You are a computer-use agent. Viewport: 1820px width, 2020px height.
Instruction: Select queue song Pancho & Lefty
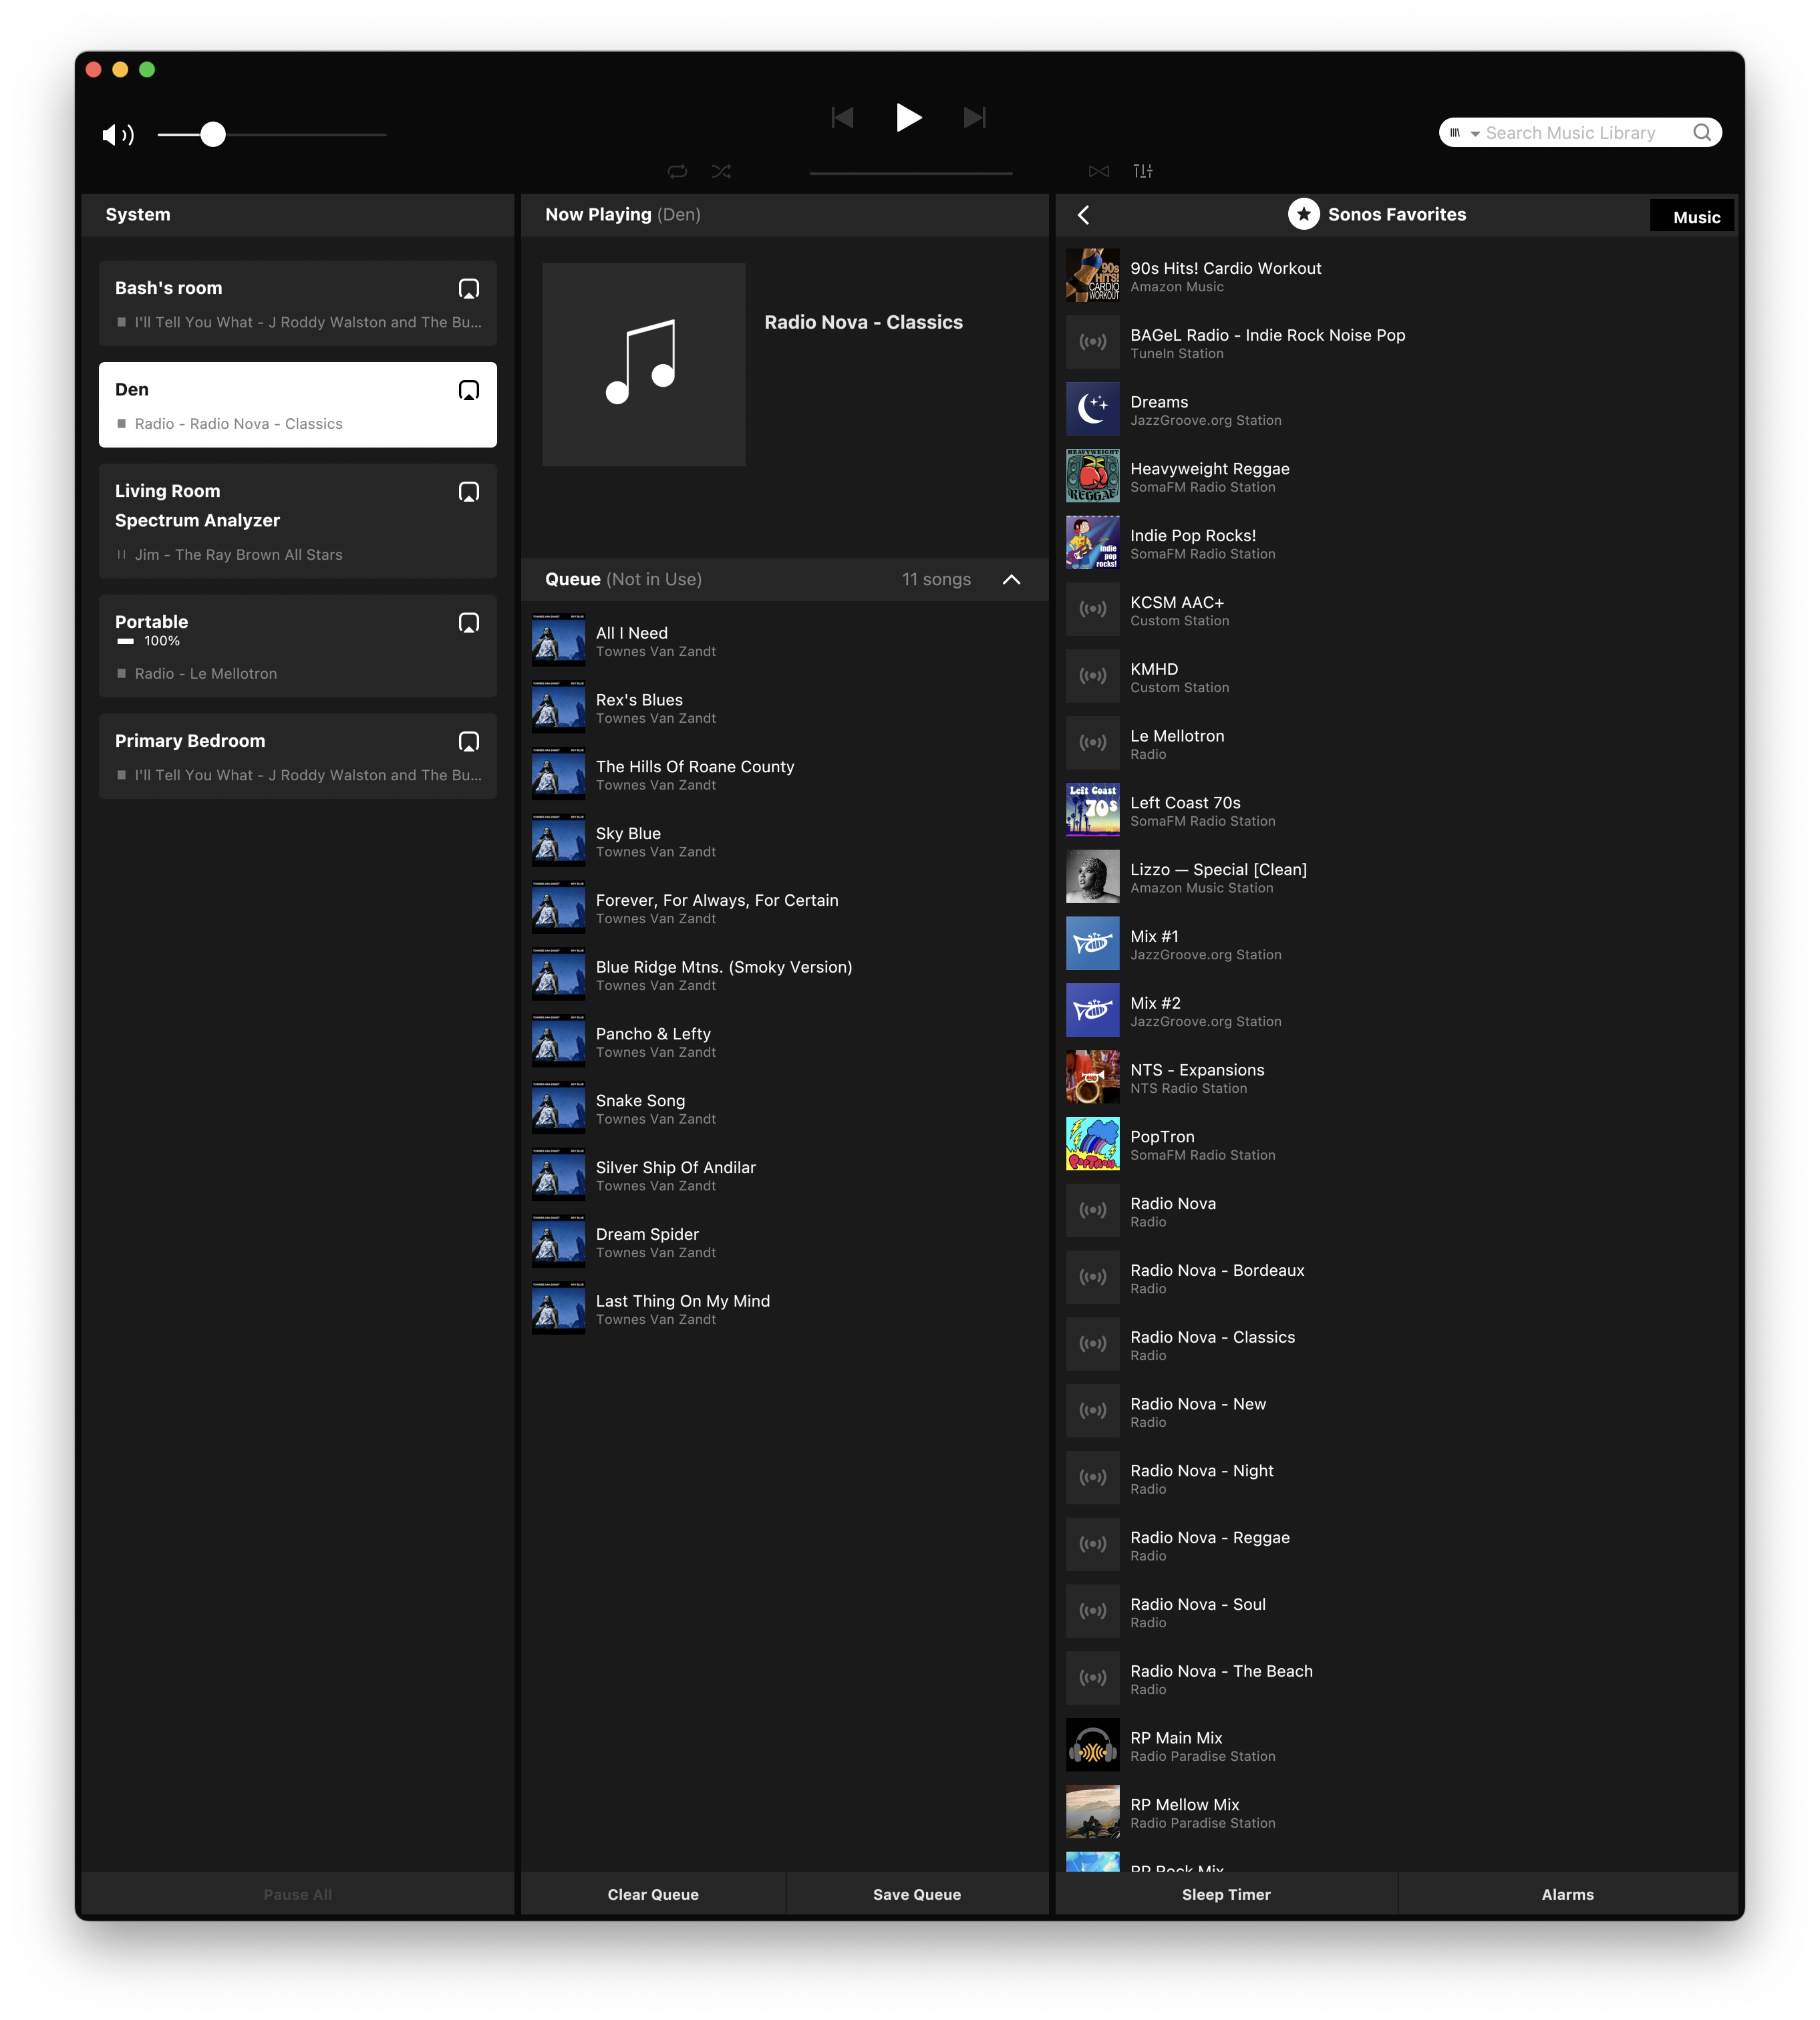coord(785,1042)
